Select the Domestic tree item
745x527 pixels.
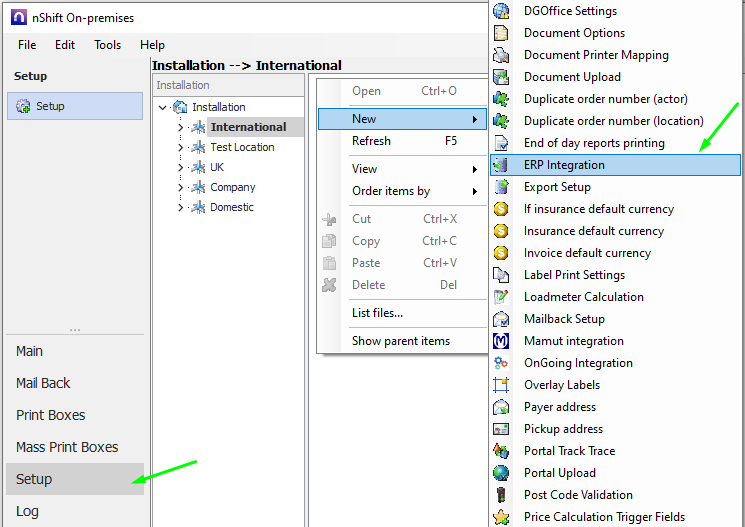(232, 207)
